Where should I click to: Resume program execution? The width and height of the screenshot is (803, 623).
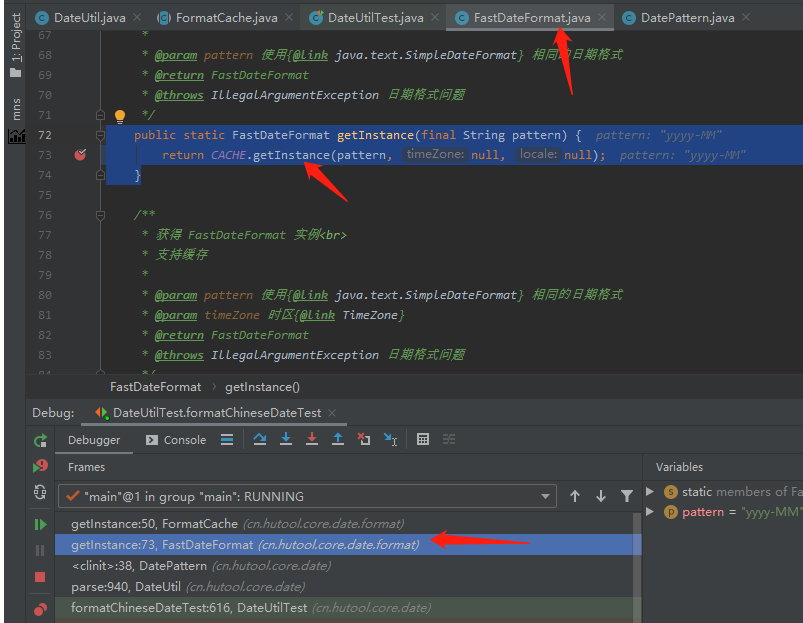point(41,524)
